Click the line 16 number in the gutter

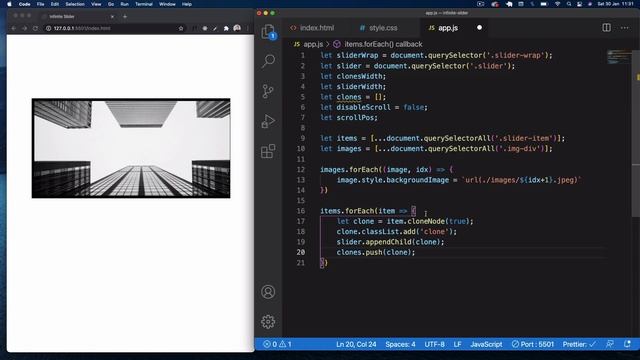click(301, 211)
